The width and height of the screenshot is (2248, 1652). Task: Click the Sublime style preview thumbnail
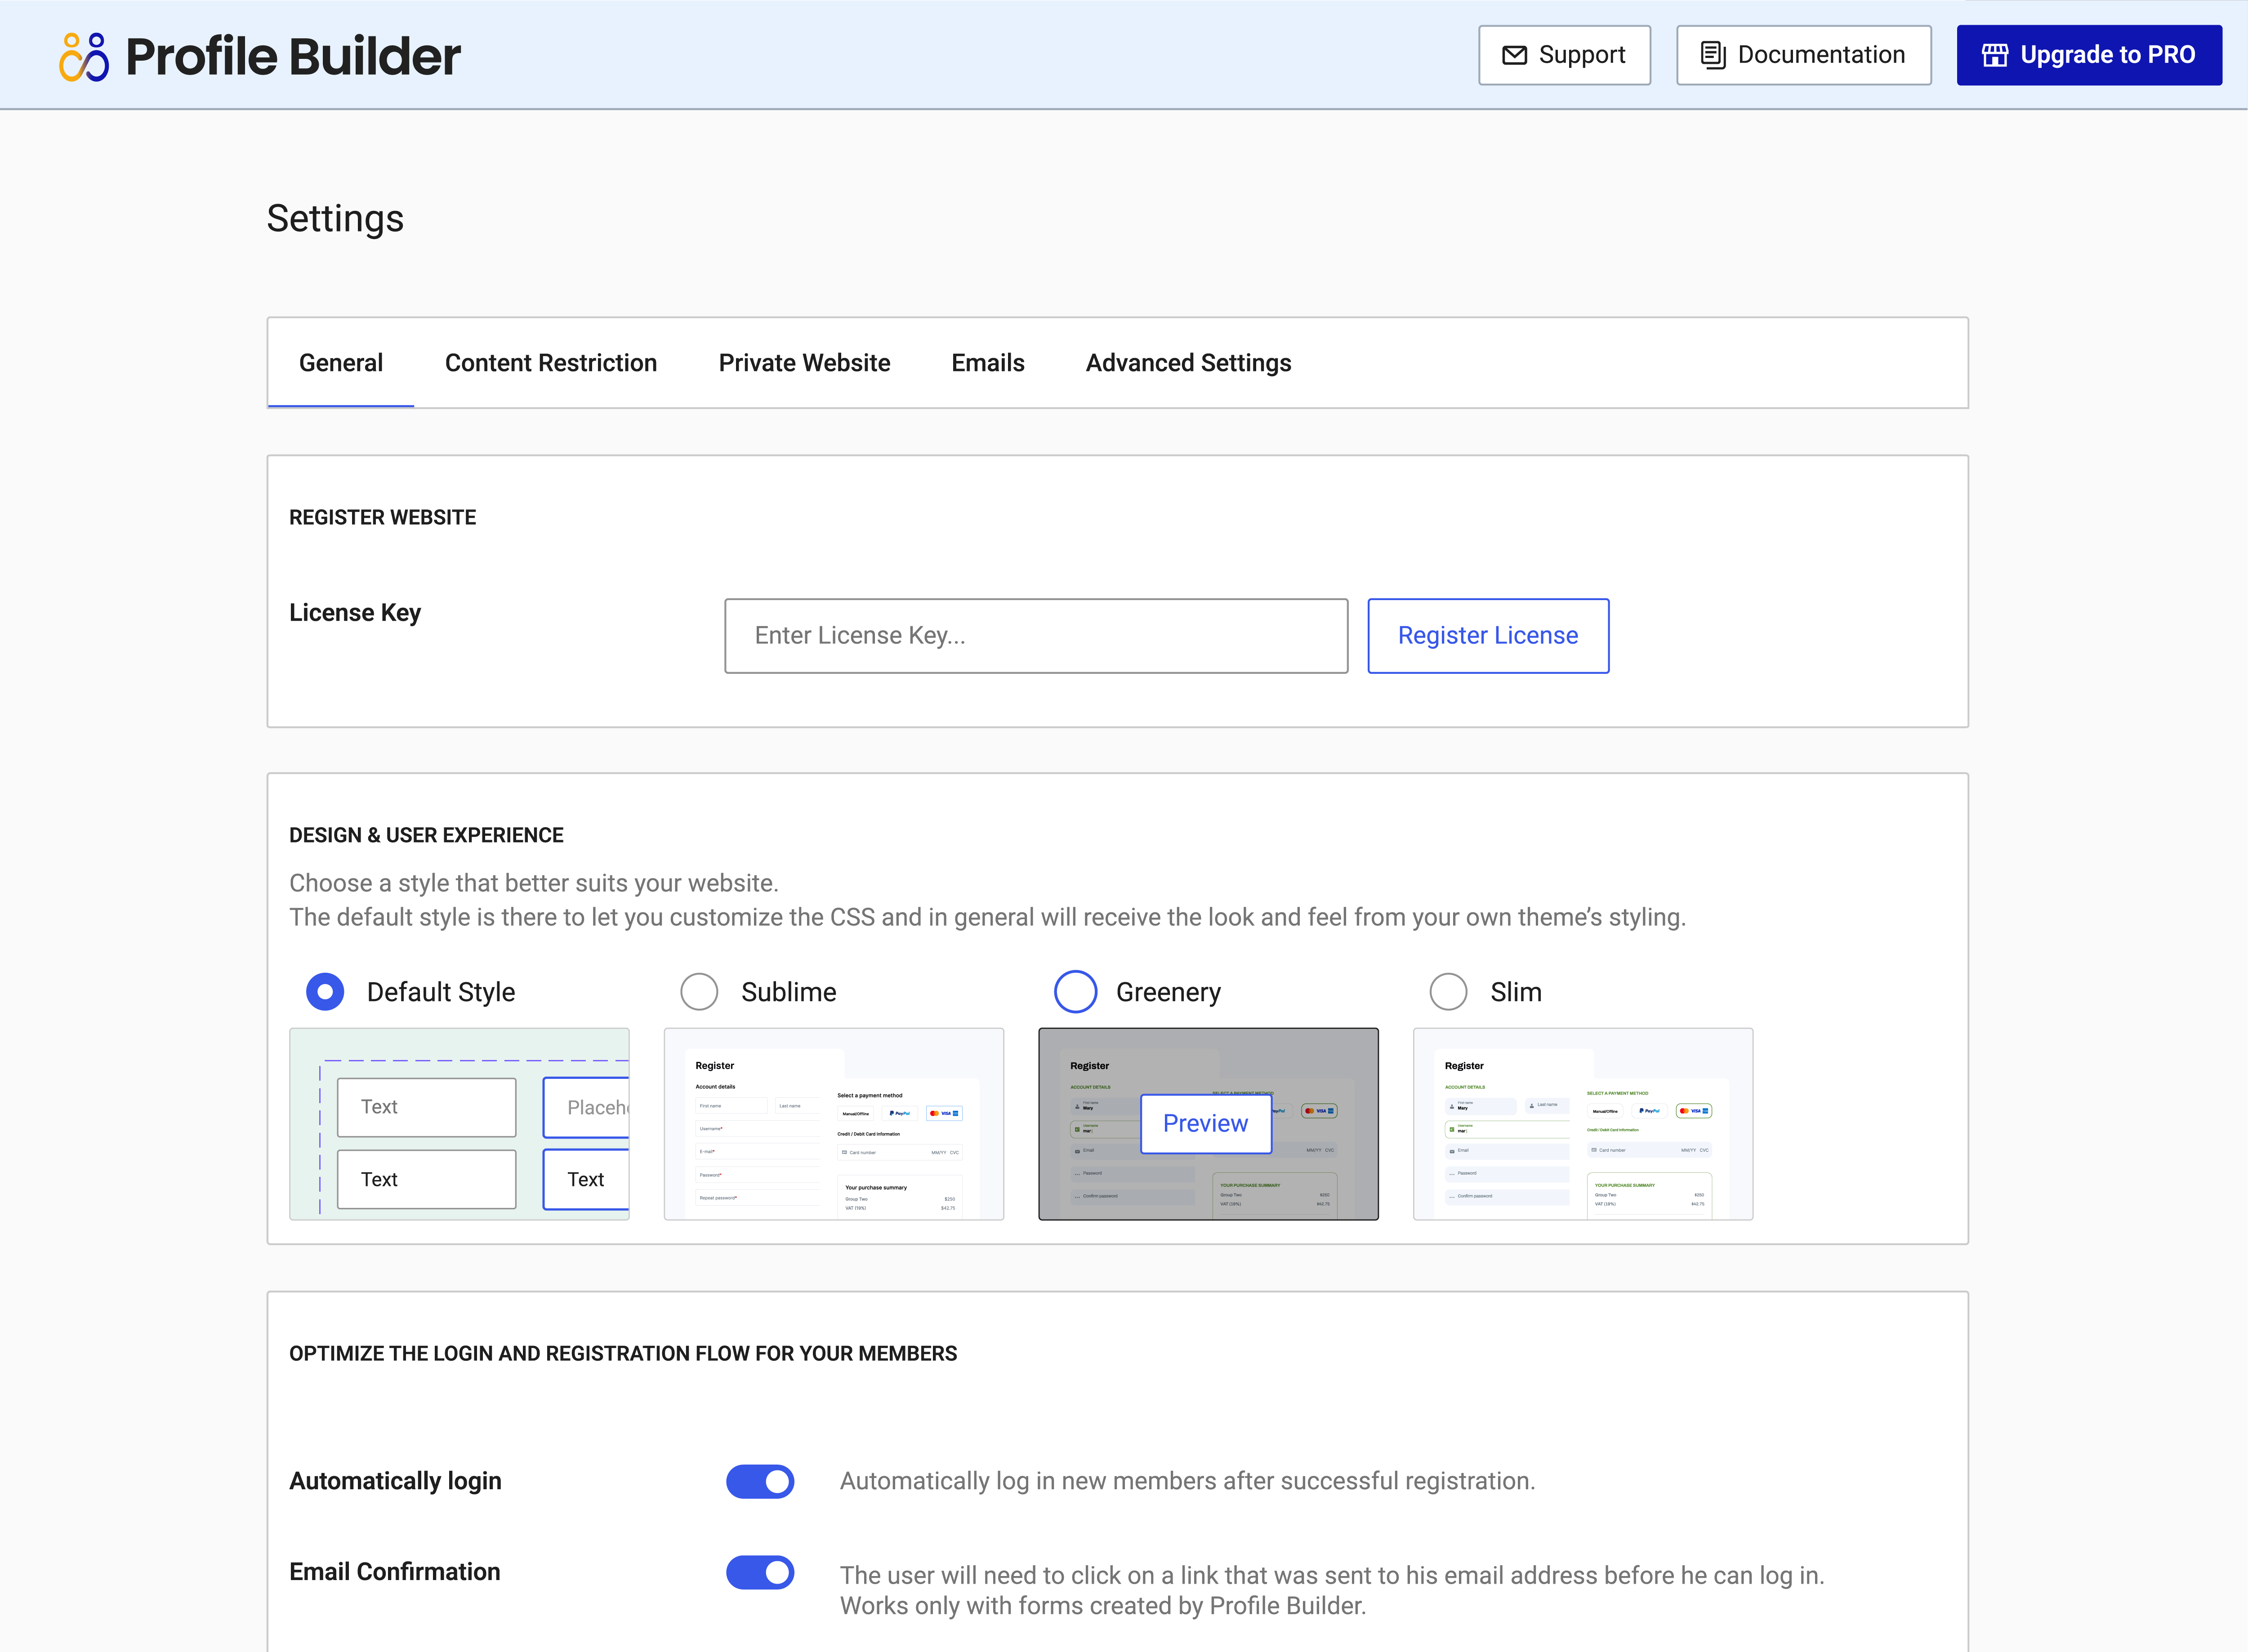click(x=834, y=1124)
